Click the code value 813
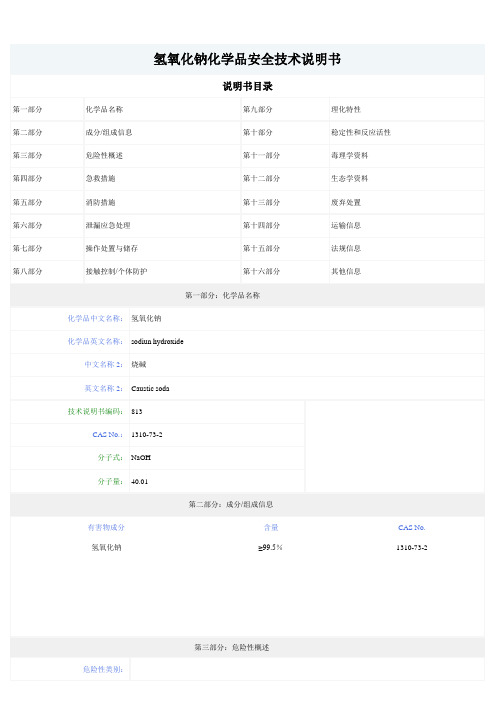Image resolution: width=496 pixels, height=702 pixels. 137,412
